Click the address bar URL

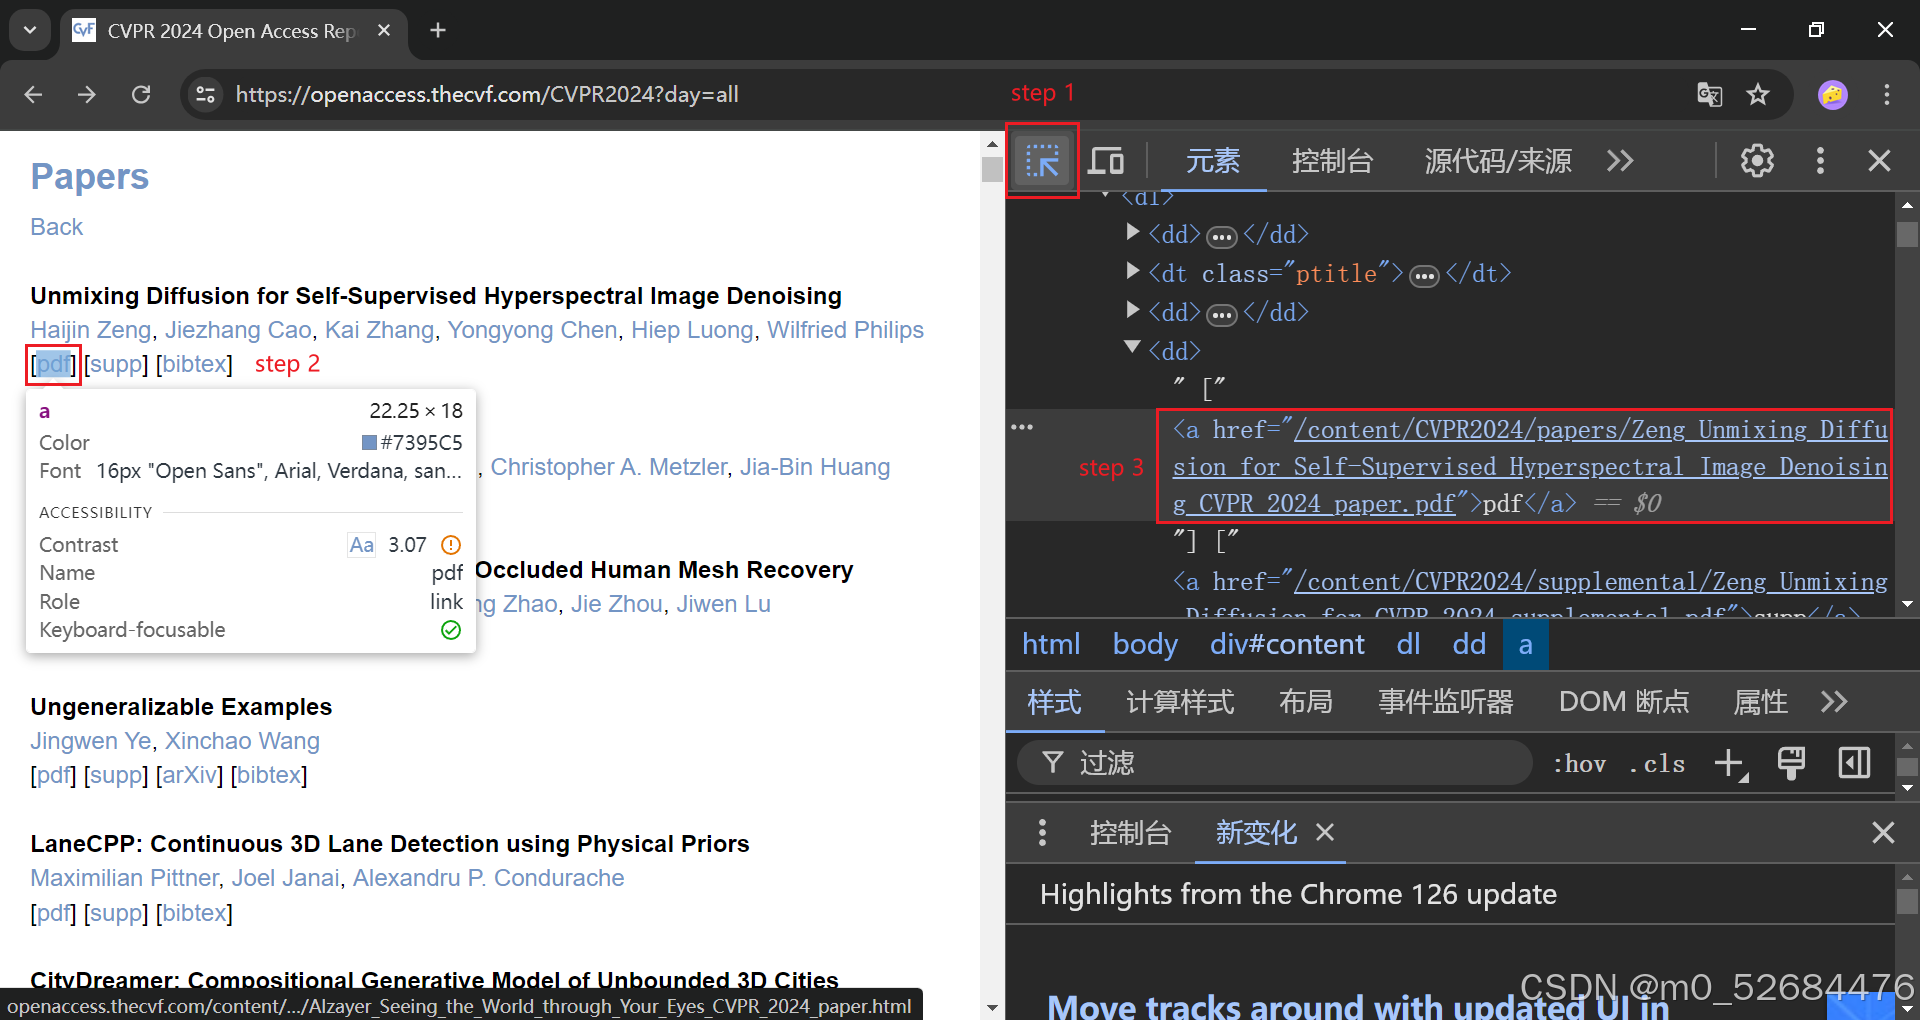(487, 94)
